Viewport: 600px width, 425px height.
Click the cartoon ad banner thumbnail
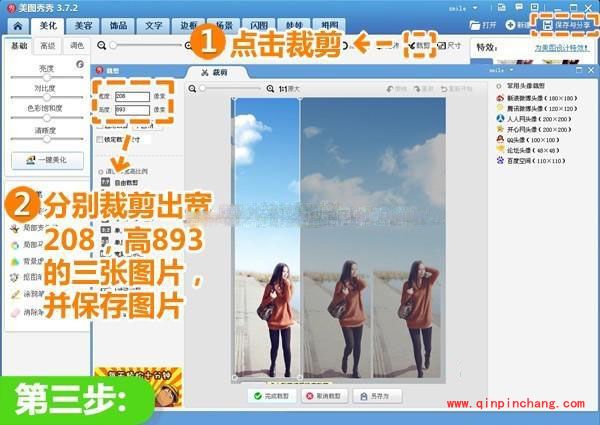click(138, 386)
